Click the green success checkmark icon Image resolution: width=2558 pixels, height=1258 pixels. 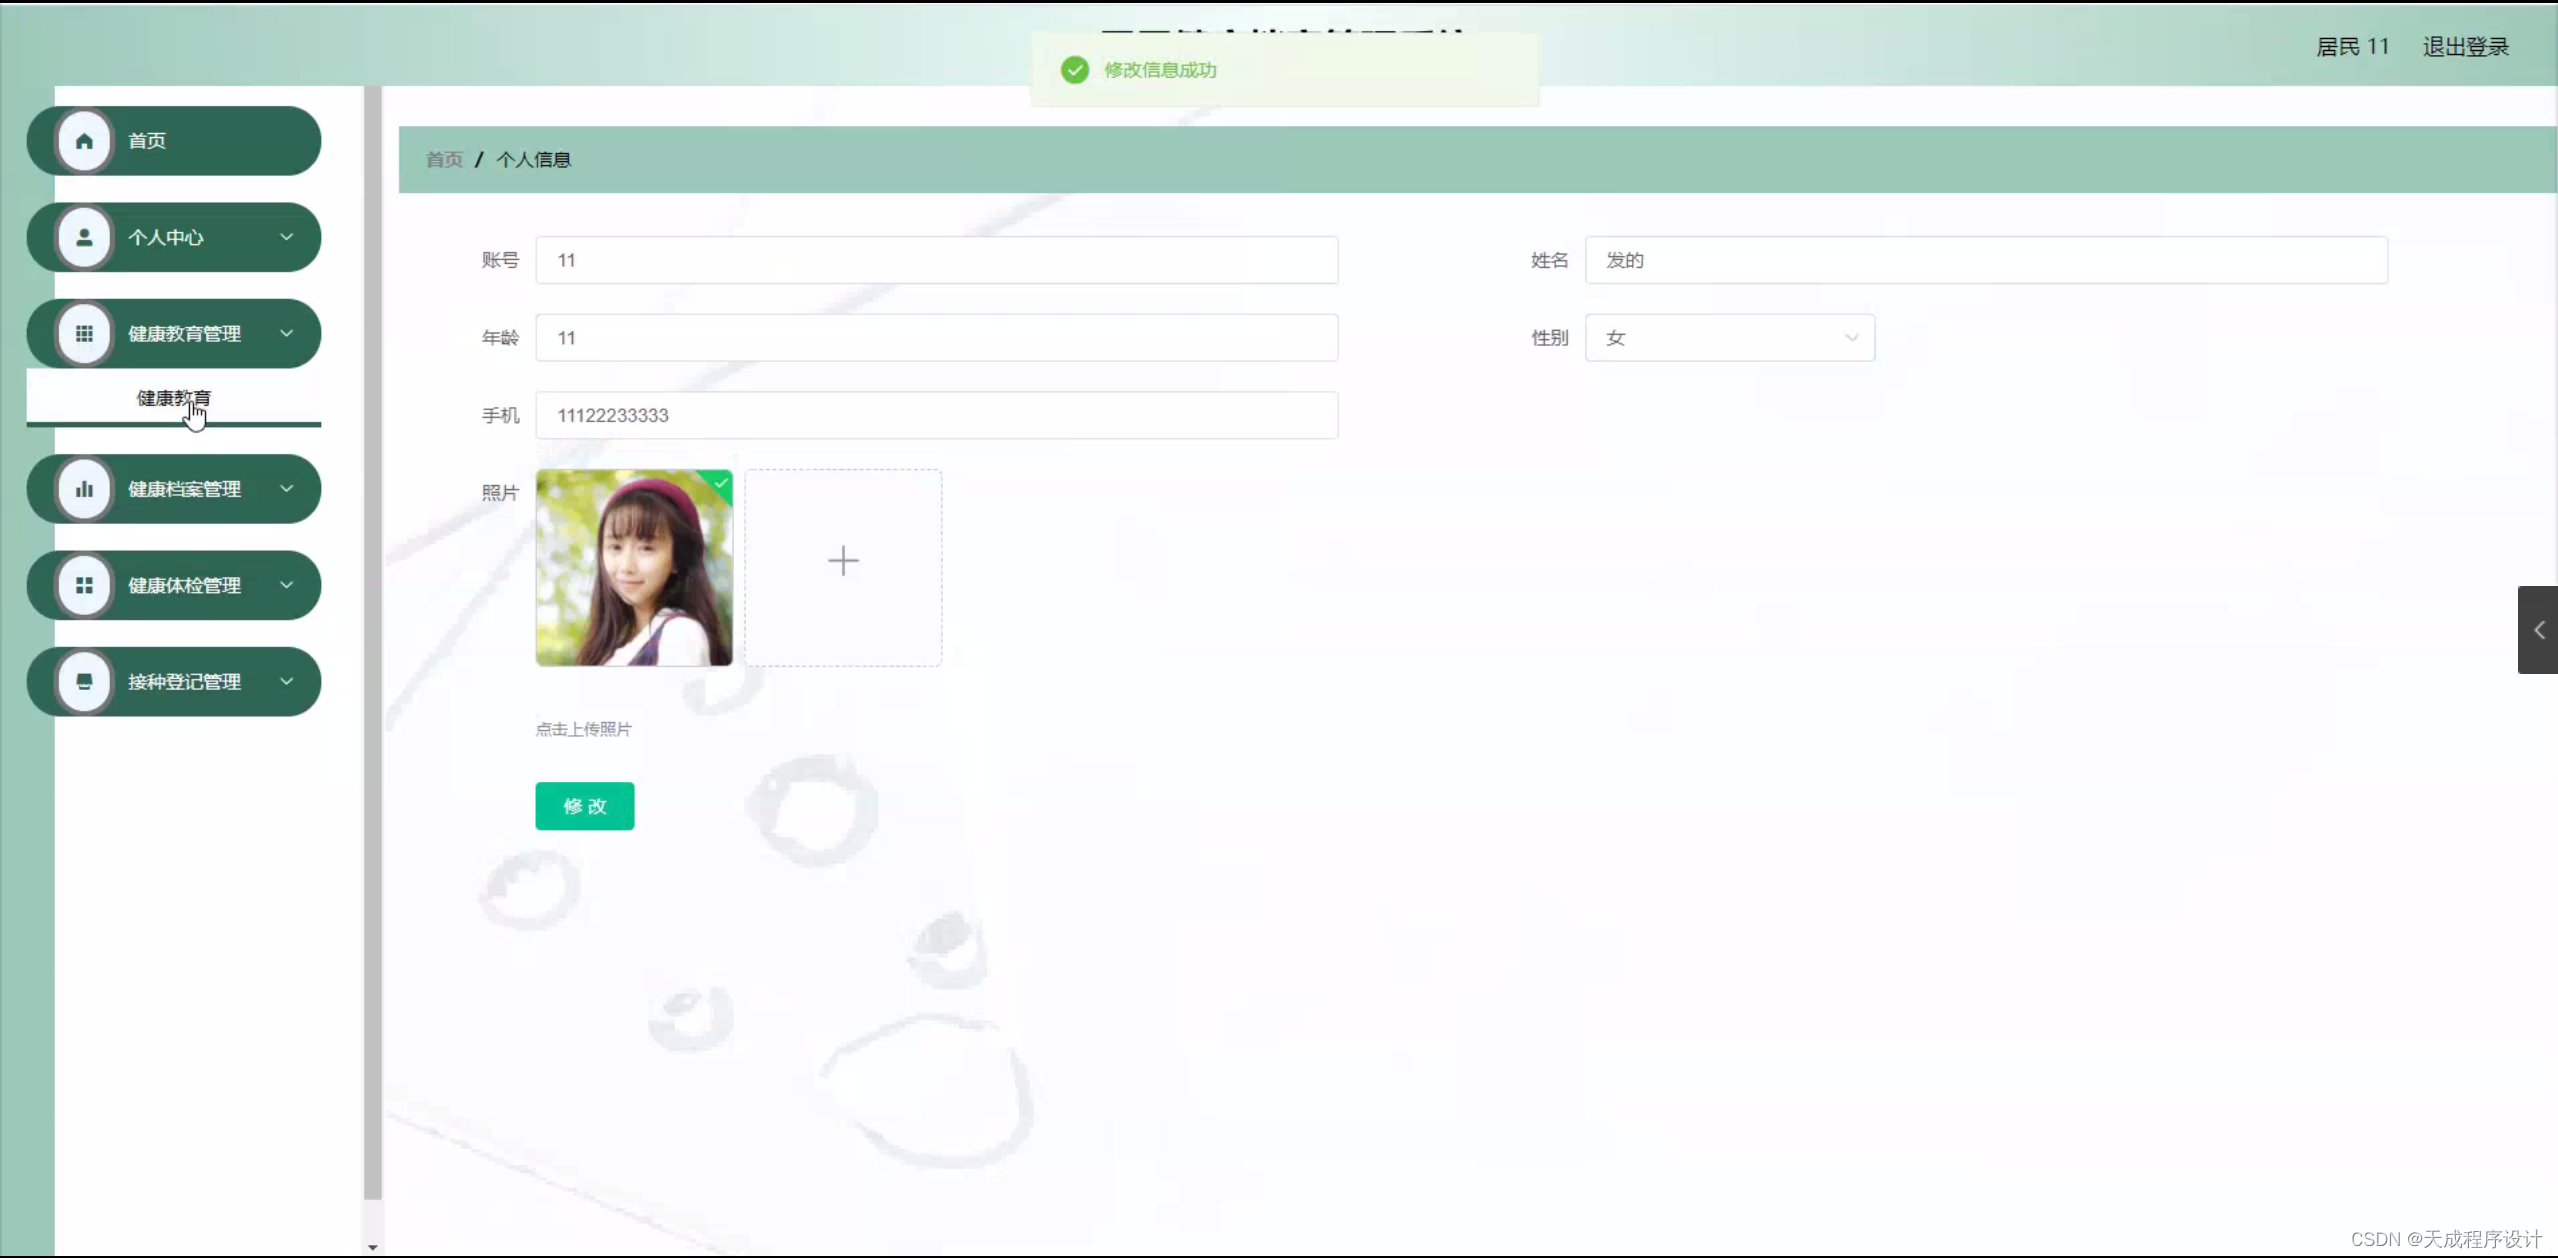tap(1074, 70)
